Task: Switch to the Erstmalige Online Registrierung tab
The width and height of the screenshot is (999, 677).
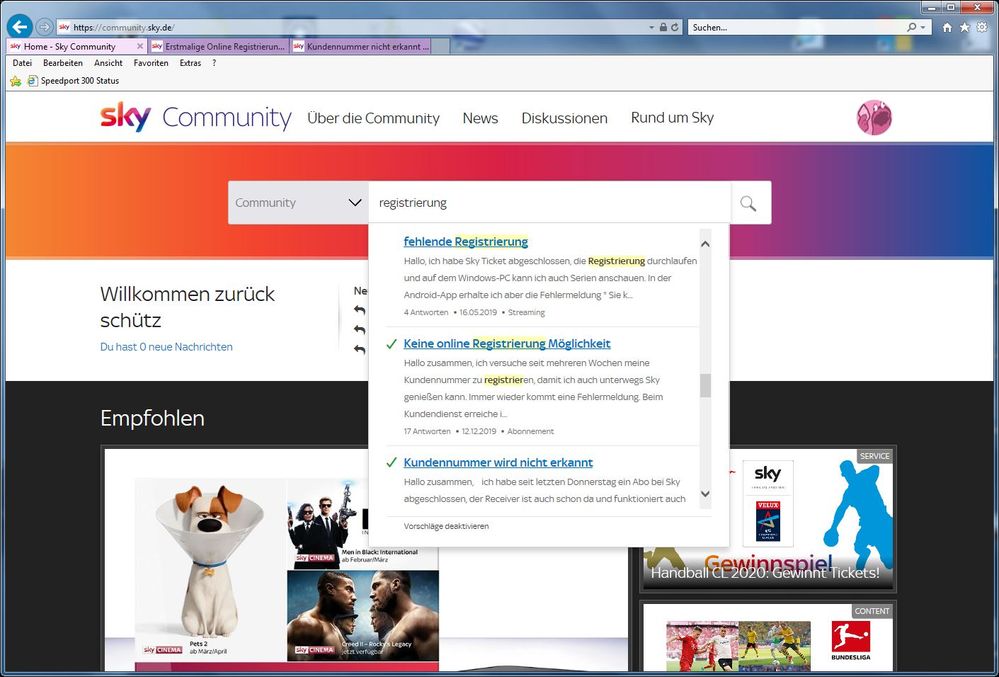Action: (219, 46)
